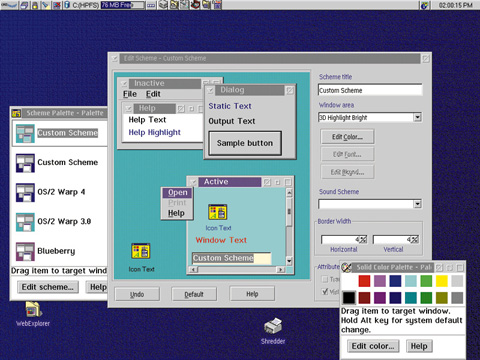The image size is (480, 360).
Task: Expand the Window area dropdown
Action: 417,117
